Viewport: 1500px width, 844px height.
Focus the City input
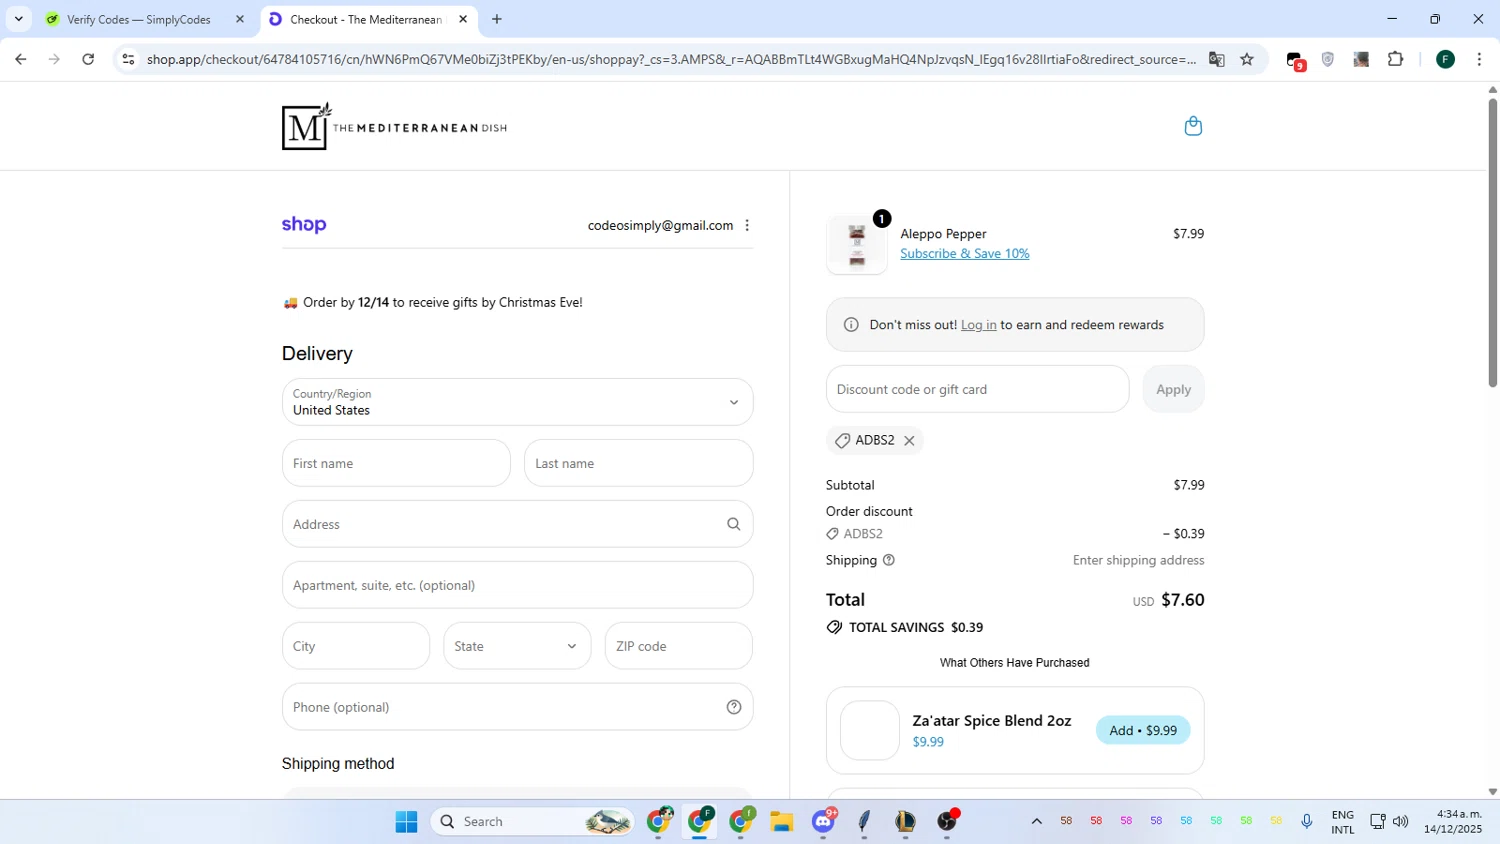[x=356, y=646]
